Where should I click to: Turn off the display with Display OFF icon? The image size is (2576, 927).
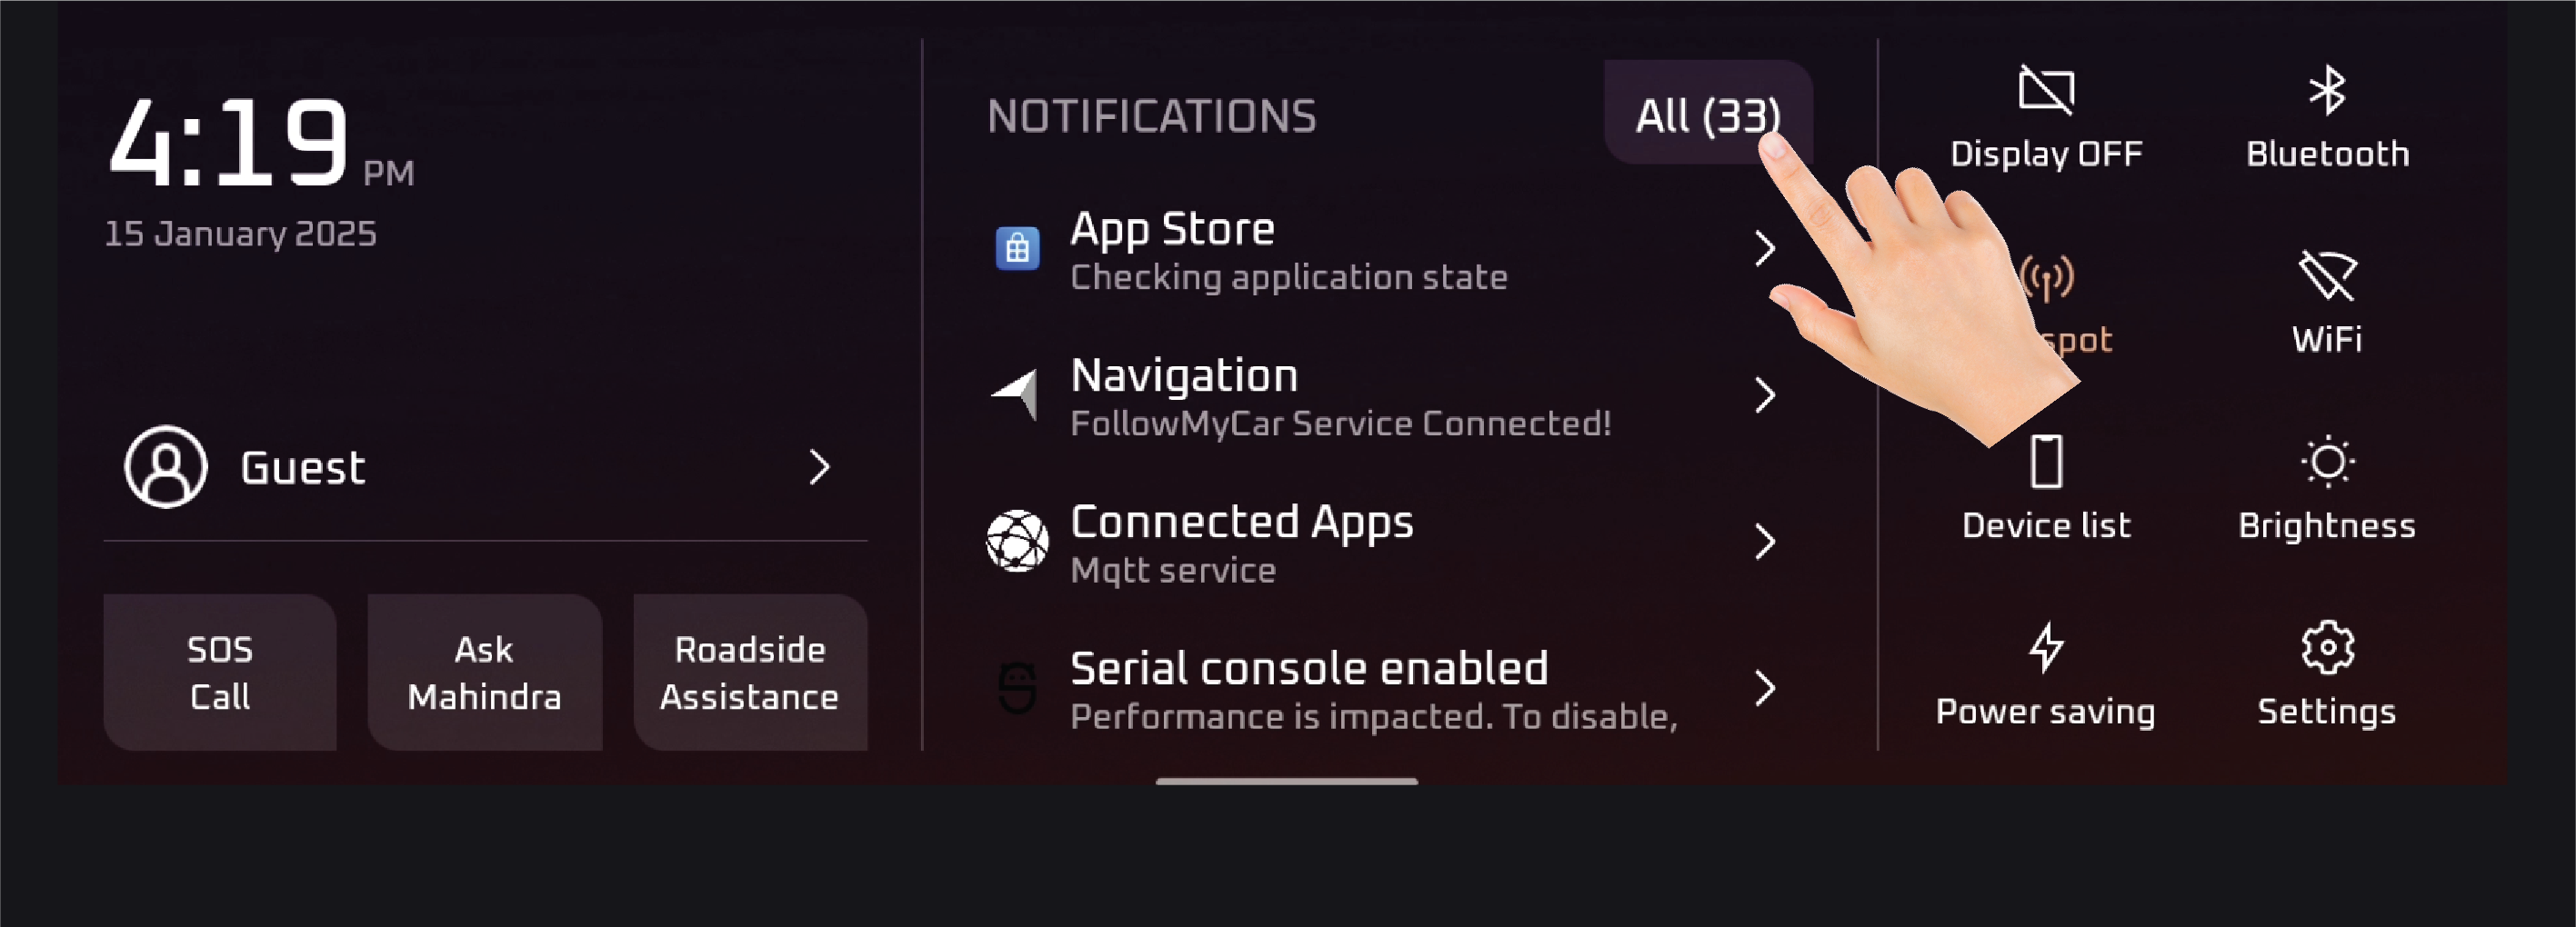2046,92
